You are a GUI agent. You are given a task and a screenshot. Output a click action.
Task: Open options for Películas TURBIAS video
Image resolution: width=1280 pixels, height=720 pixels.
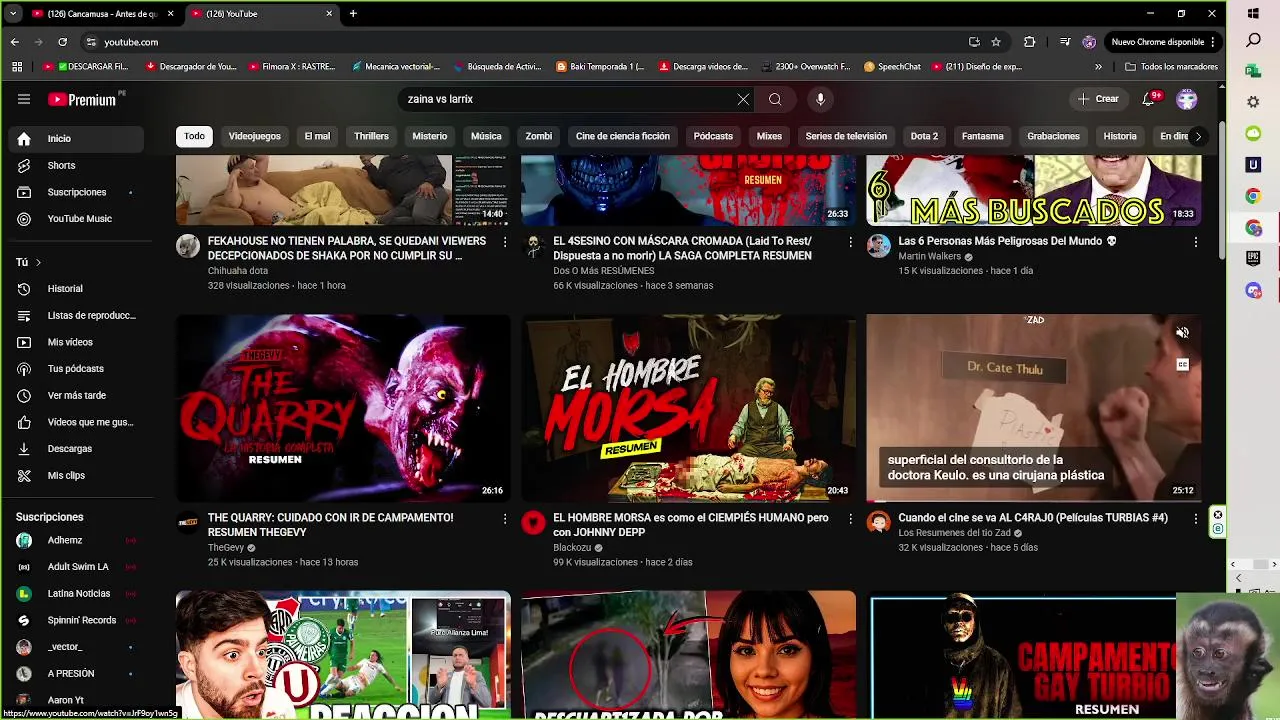(1195, 520)
